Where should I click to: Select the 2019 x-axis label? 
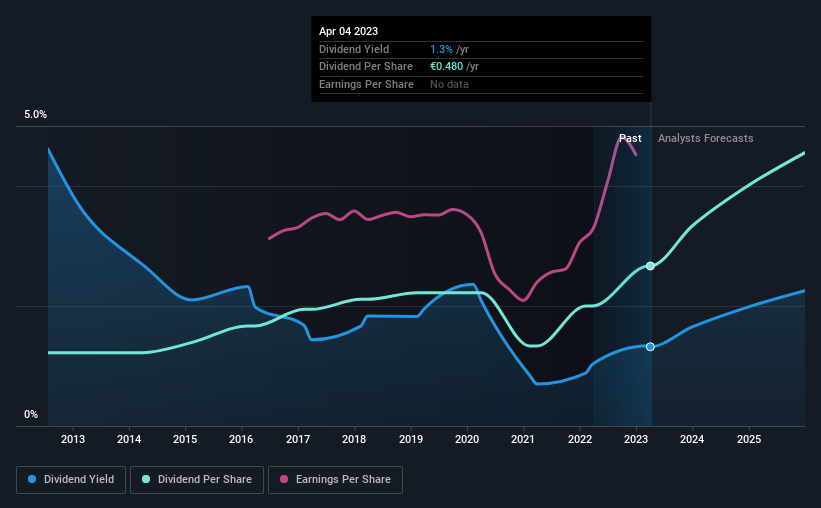(410, 439)
